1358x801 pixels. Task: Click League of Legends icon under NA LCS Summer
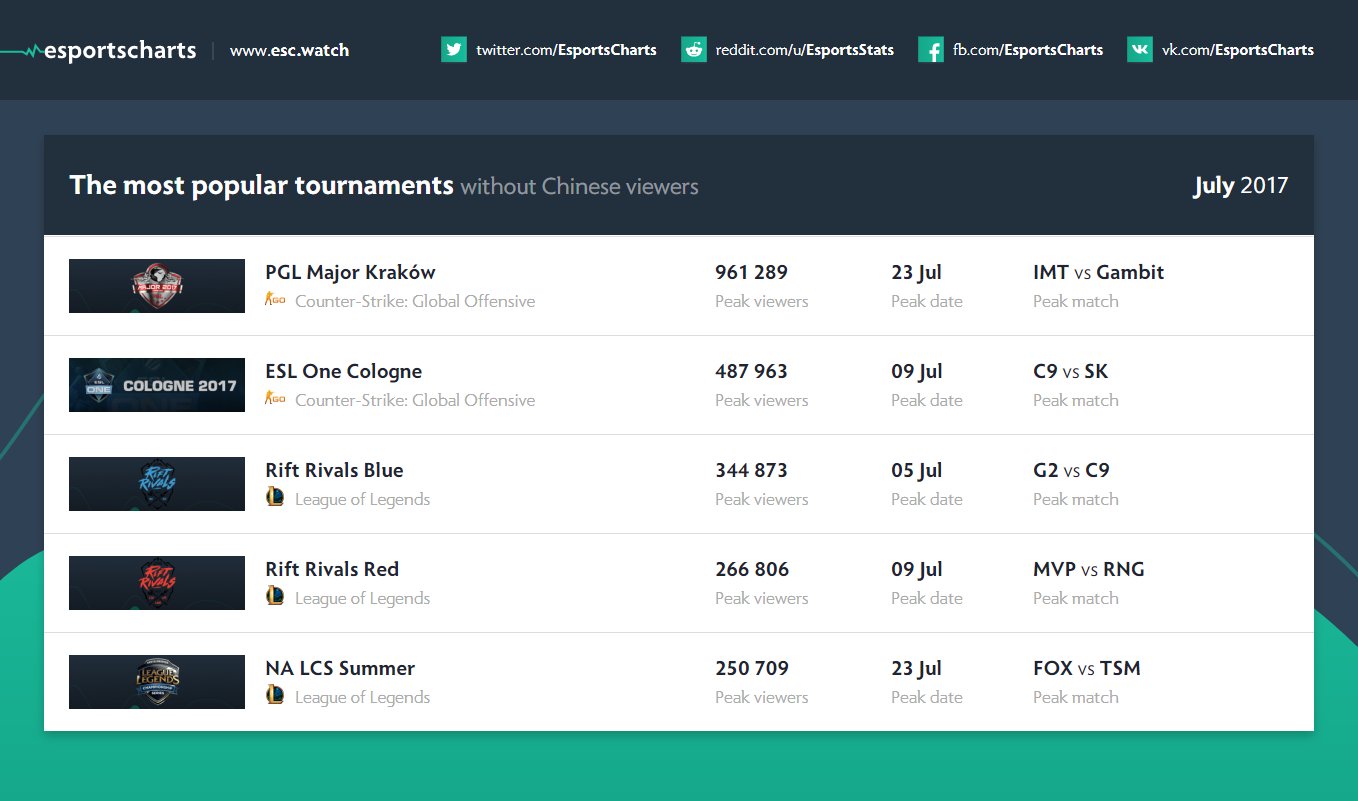point(275,695)
